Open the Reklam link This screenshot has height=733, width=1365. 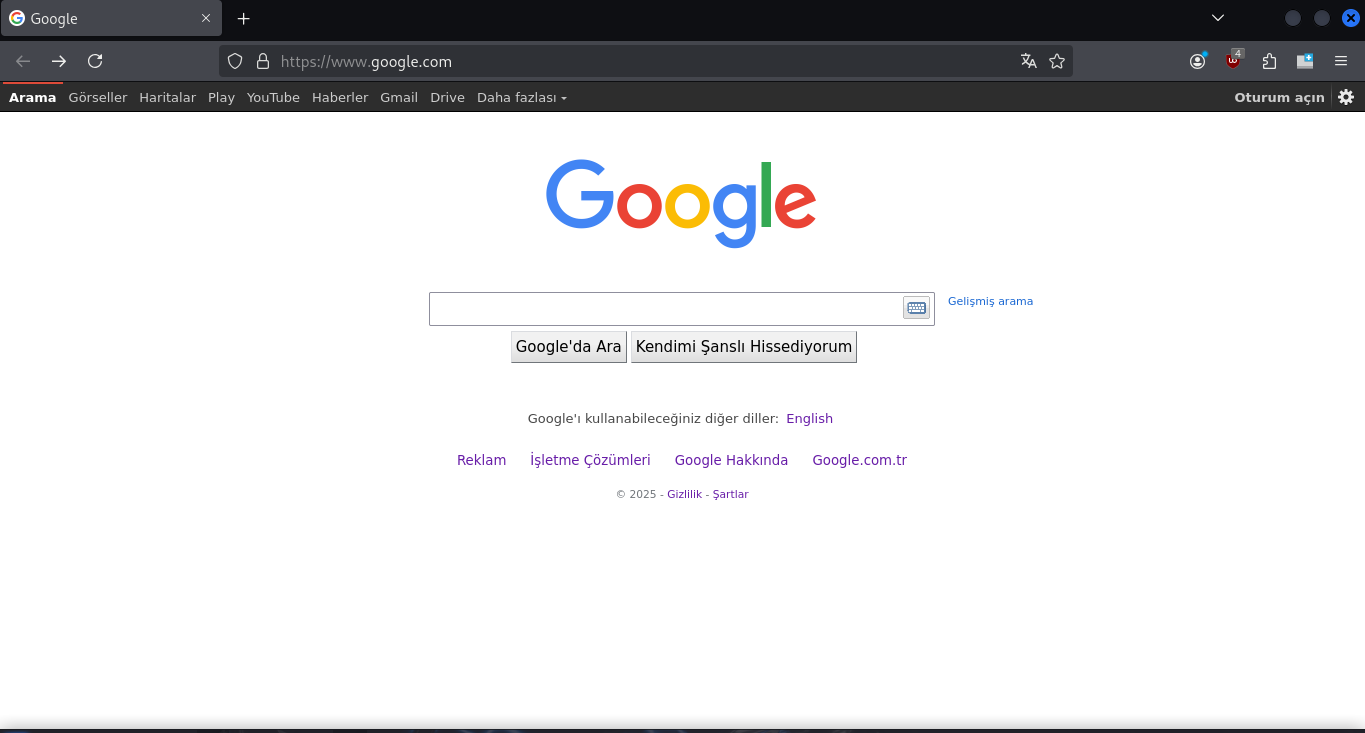(481, 460)
